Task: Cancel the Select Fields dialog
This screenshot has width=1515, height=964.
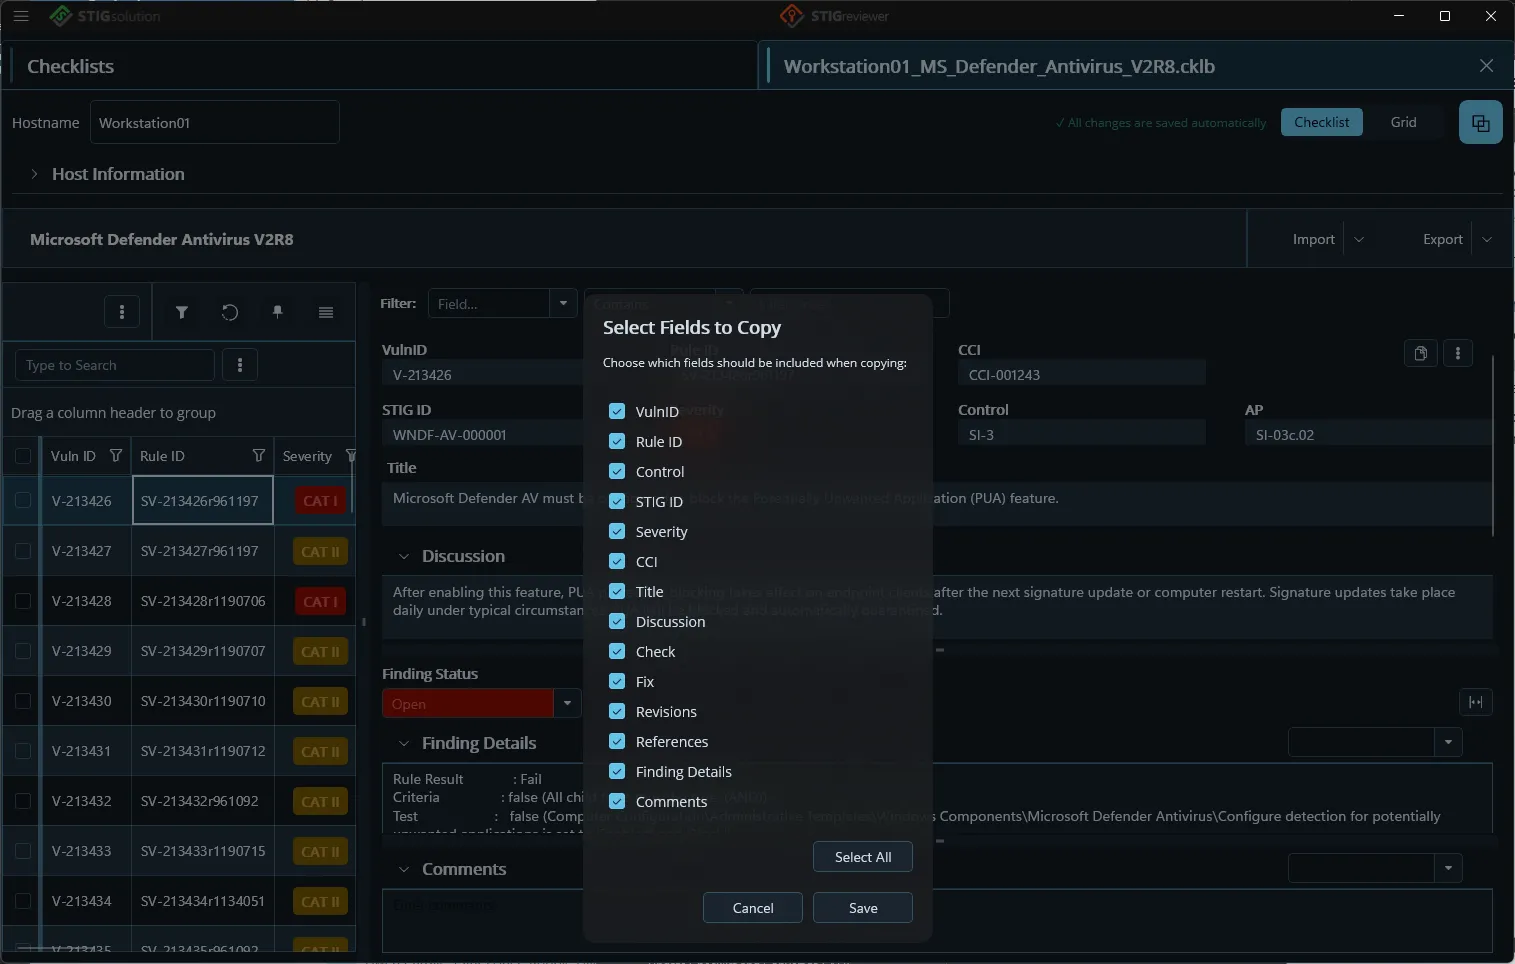Action: click(x=753, y=908)
